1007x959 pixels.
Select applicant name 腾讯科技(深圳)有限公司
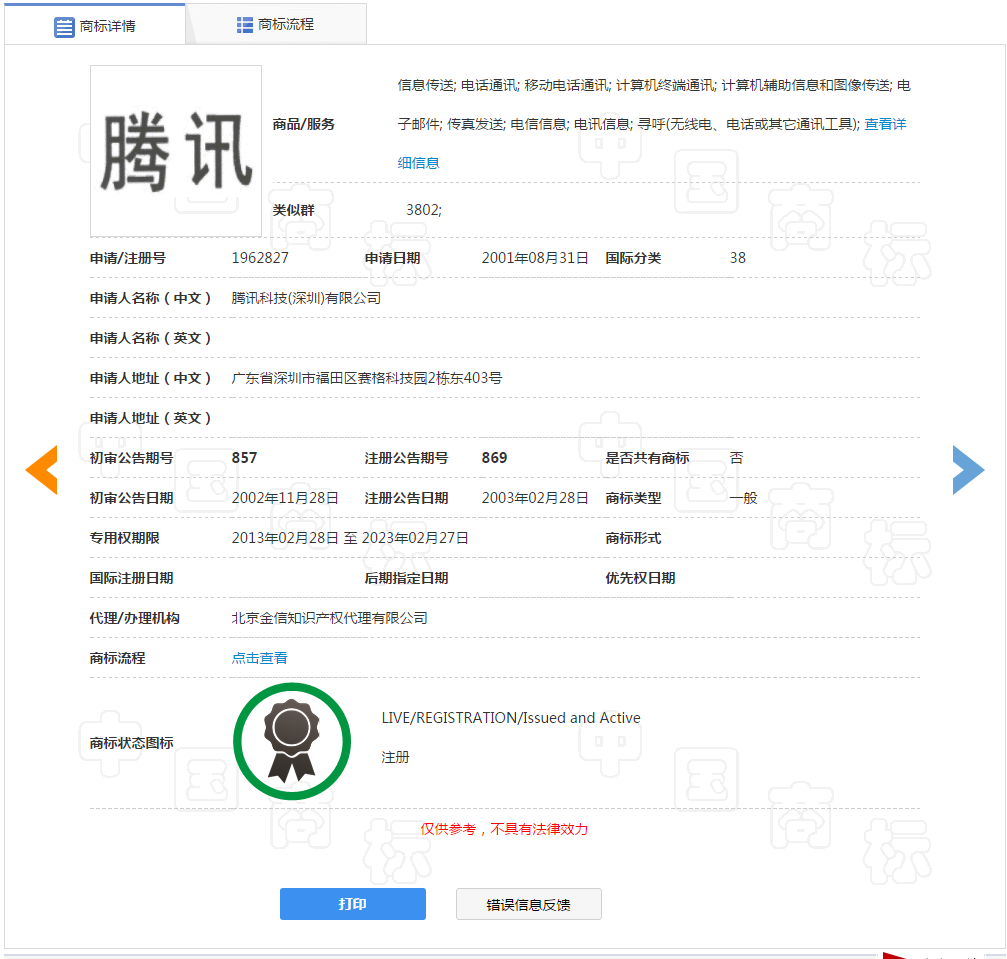click(306, 298)
